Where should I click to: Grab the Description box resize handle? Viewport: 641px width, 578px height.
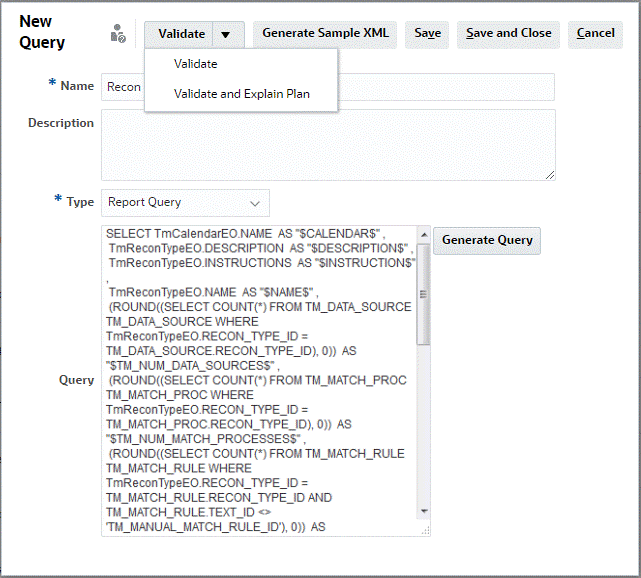pyautogui.click(x=549, y=174)
